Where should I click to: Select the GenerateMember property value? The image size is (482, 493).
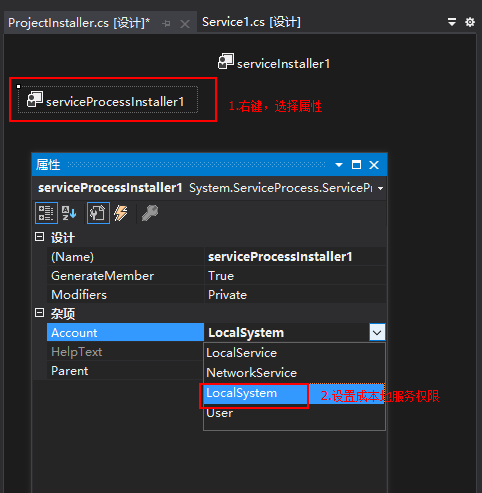coord(295,276)
